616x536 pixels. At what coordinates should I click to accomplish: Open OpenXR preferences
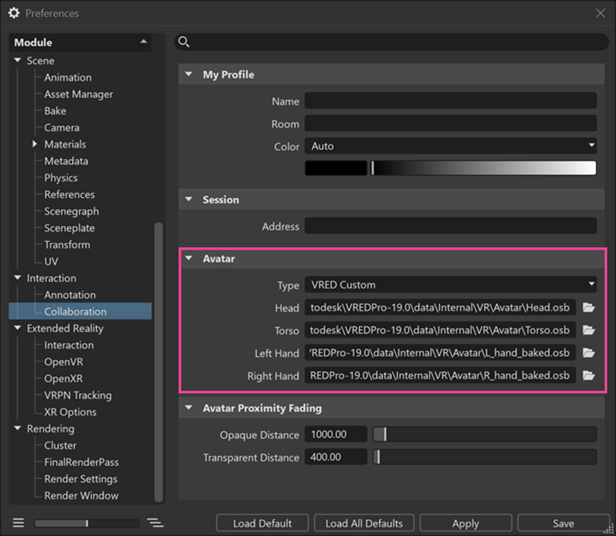[64, 378]
